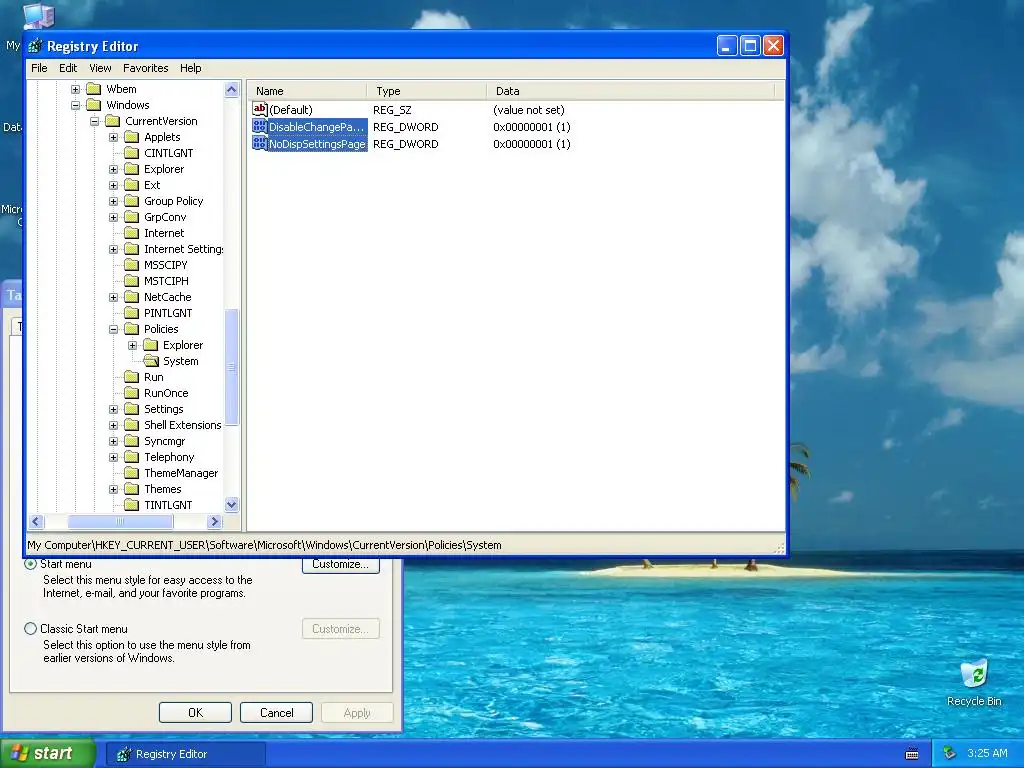Sort values by the Name column

[x=307, y=91]
